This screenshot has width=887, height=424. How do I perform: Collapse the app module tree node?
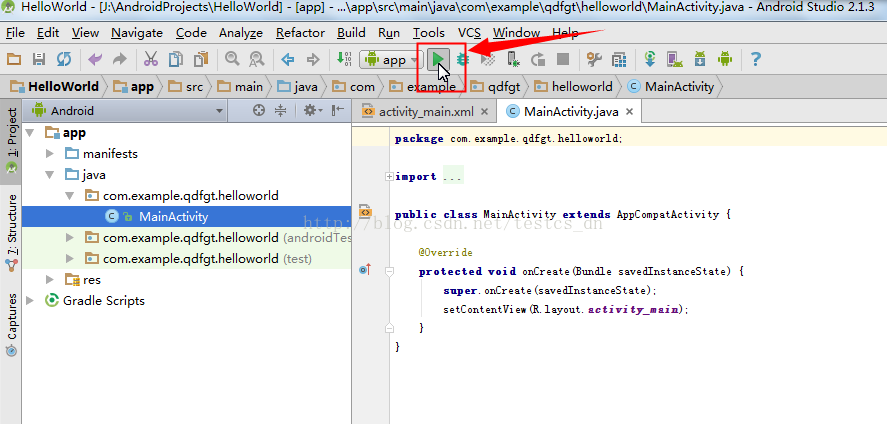(30, 133)
